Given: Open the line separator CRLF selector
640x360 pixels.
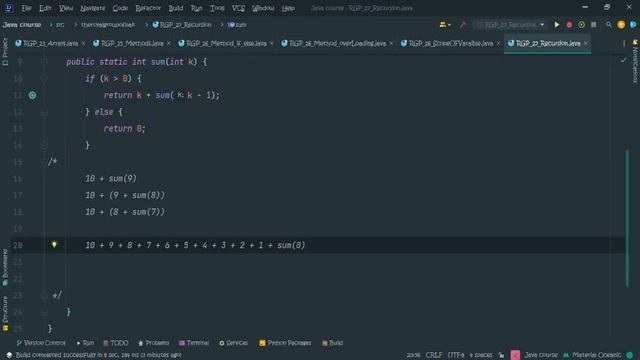Looking at the screenshot, I should tap(433, 355).
